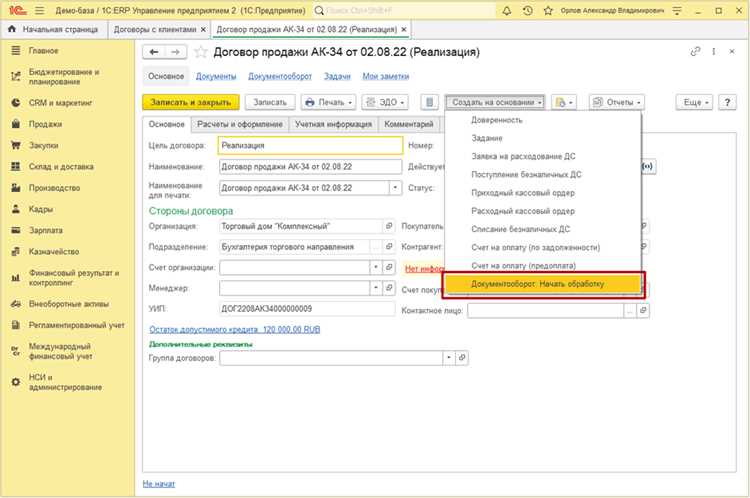Switch to Учетная информация tab
The height and width of the screenshot is (498, 750).
[333, 124]
